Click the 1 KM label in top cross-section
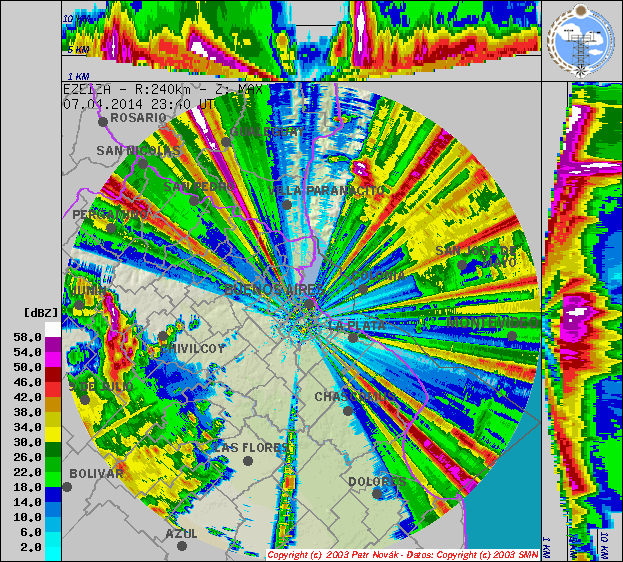623x562 pixels. [78, 76]
